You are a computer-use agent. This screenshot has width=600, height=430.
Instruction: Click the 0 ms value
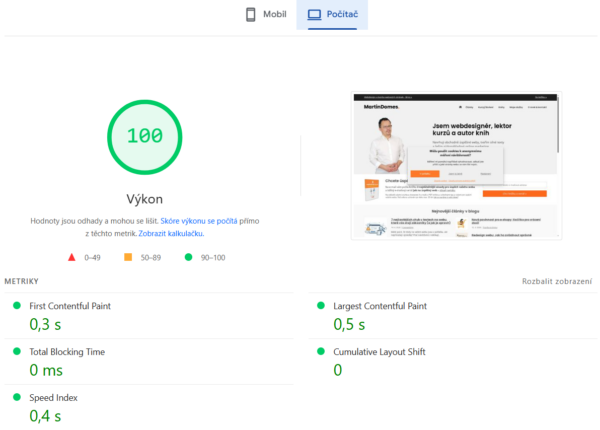coord(46,370)
